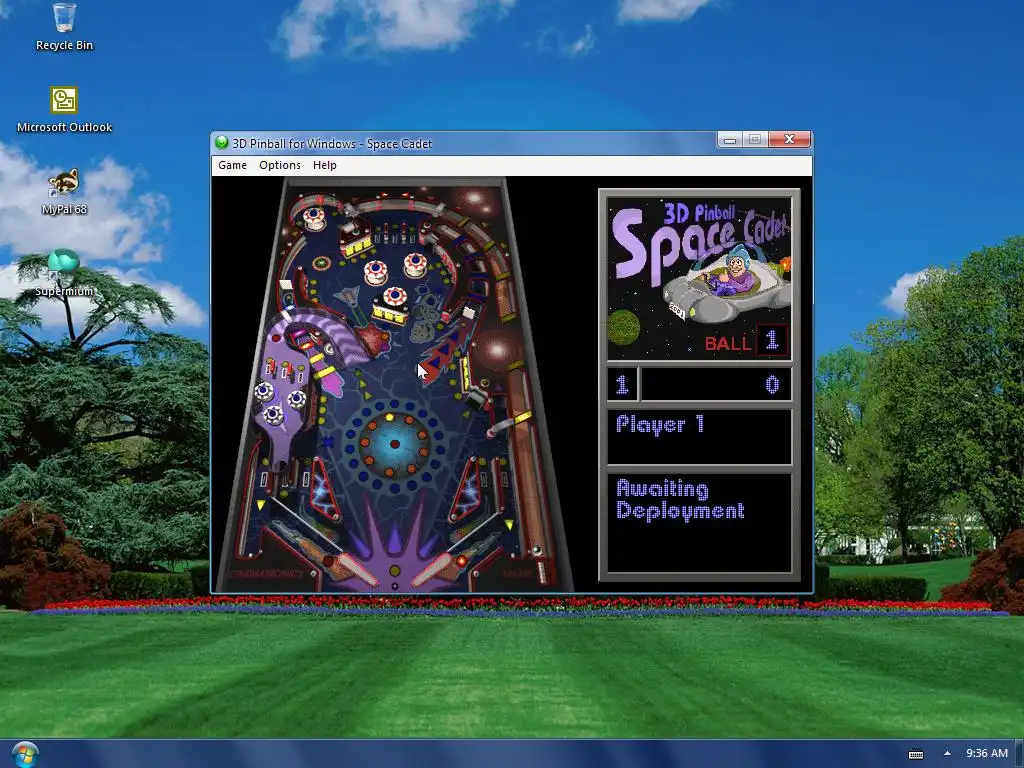The image size is (1024, 768).
Task: Click the score value 0
Action: (772, 384)
